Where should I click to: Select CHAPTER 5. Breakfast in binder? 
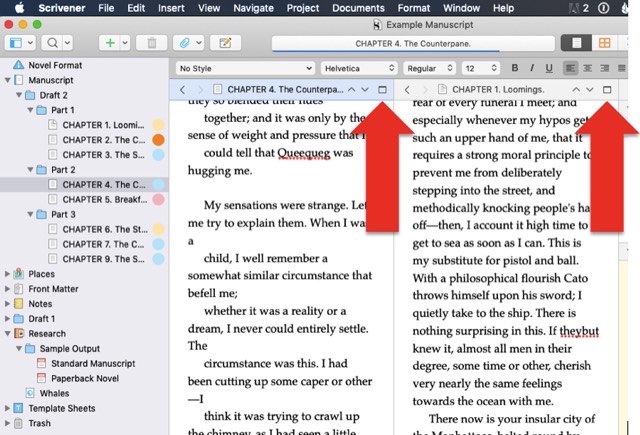(x=104, y=199)
